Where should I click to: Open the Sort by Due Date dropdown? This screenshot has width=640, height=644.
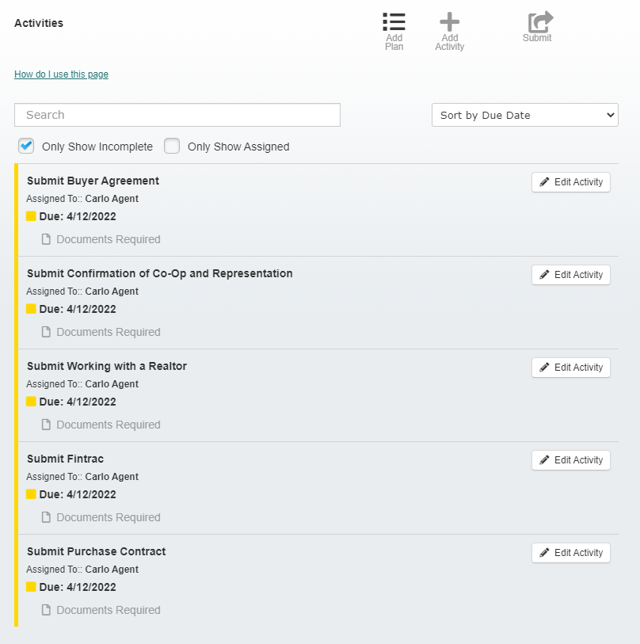coord(525,115)
